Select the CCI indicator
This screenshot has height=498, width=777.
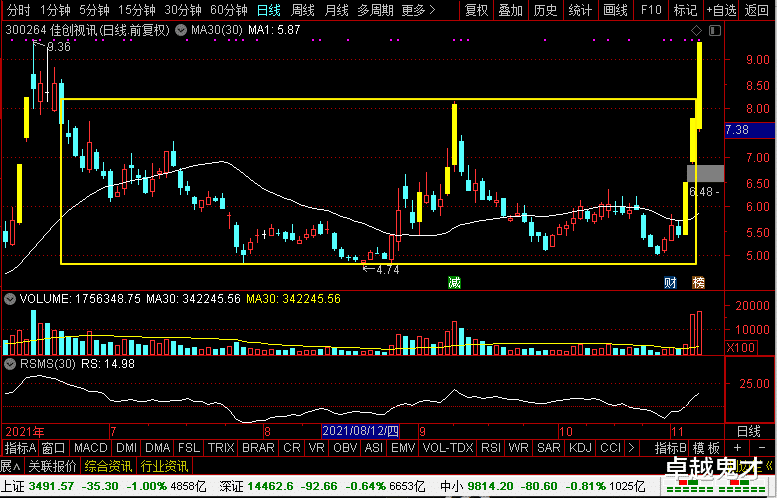[x=610, y=448]
